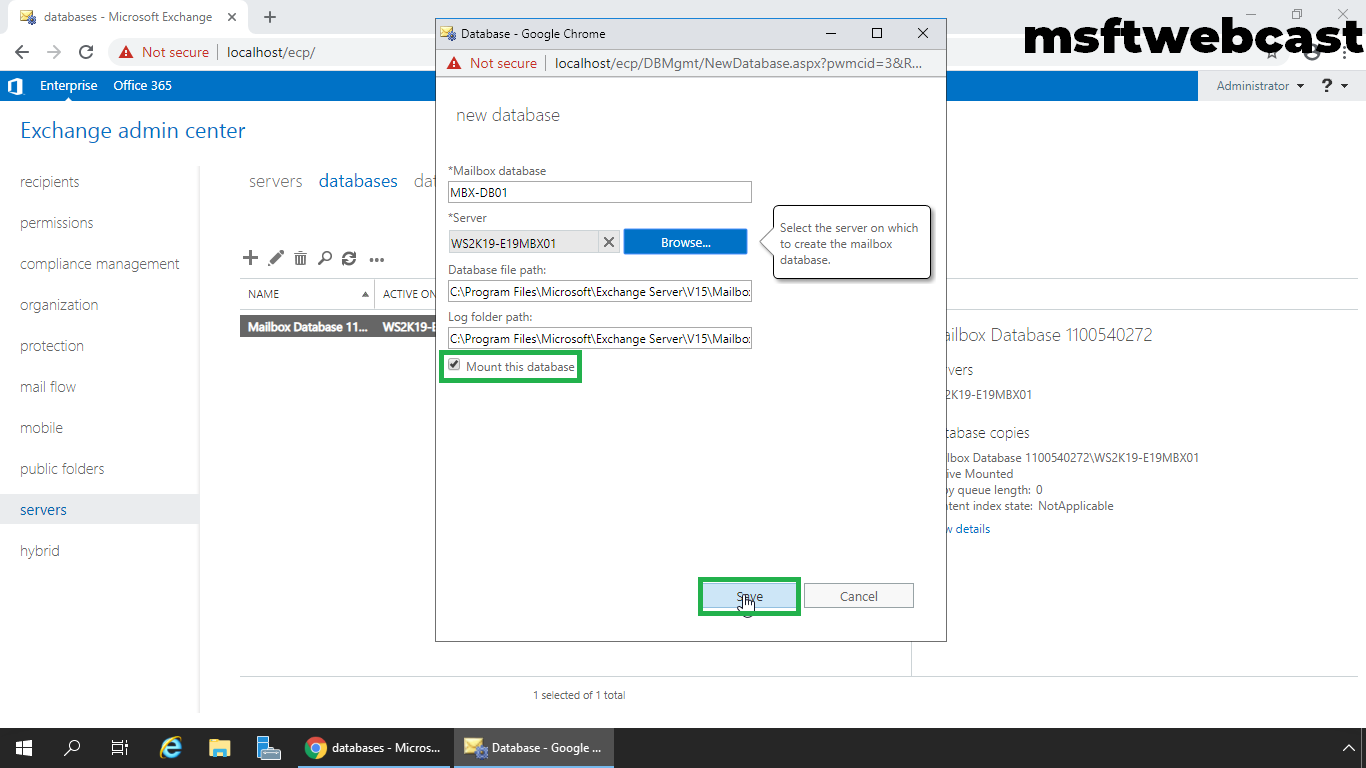Select mail flow in left navigation

tap(48, 387)
